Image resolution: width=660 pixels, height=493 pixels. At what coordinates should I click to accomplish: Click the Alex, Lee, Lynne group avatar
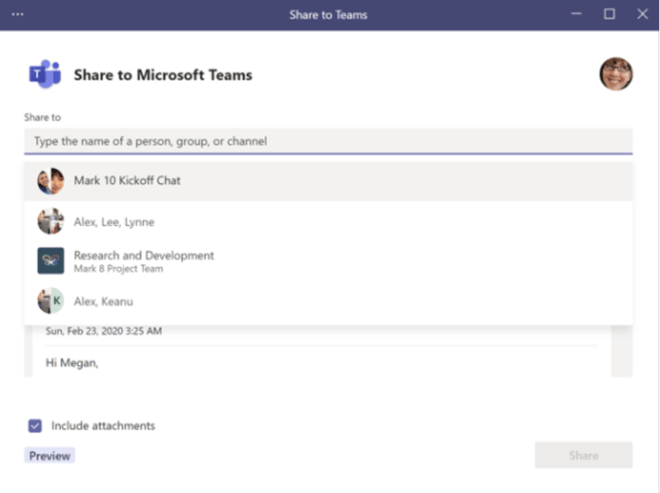(51, 221)
